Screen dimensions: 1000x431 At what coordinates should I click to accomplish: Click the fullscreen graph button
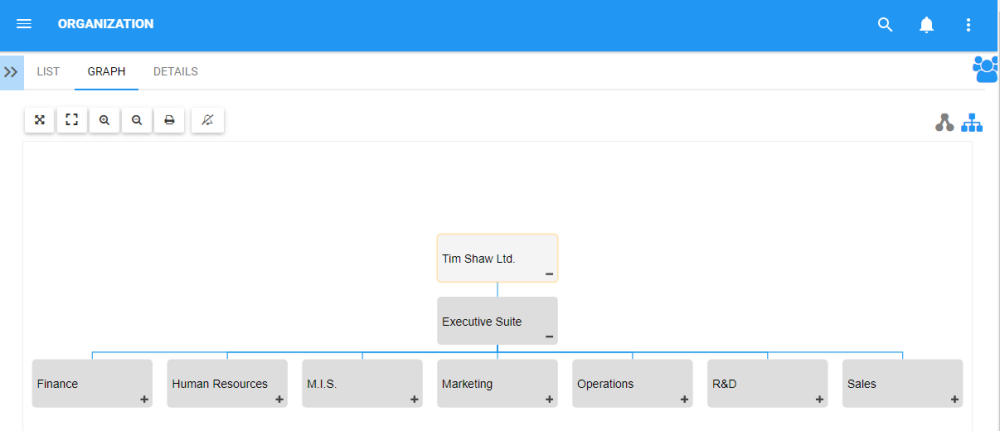pyautogui.click(x=72, y=120)
